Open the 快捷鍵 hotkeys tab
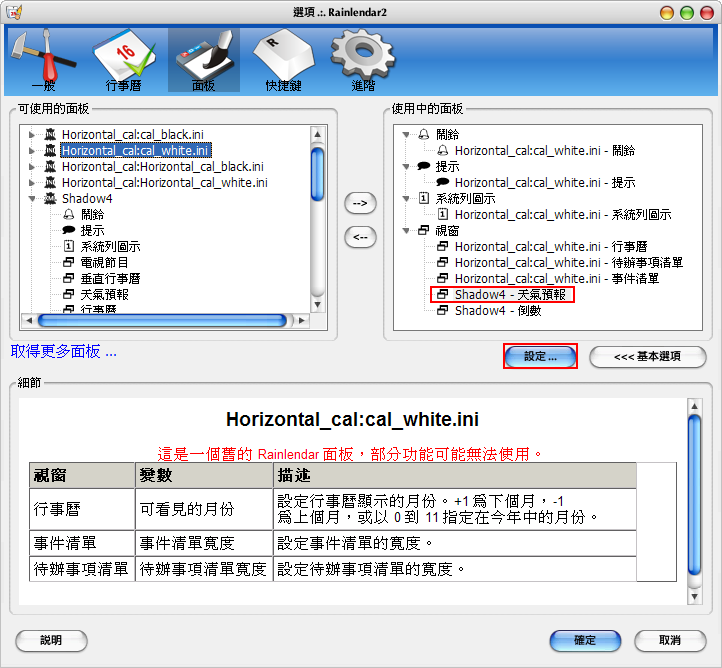This screenshot has height=668, width=722. (283, 60)
